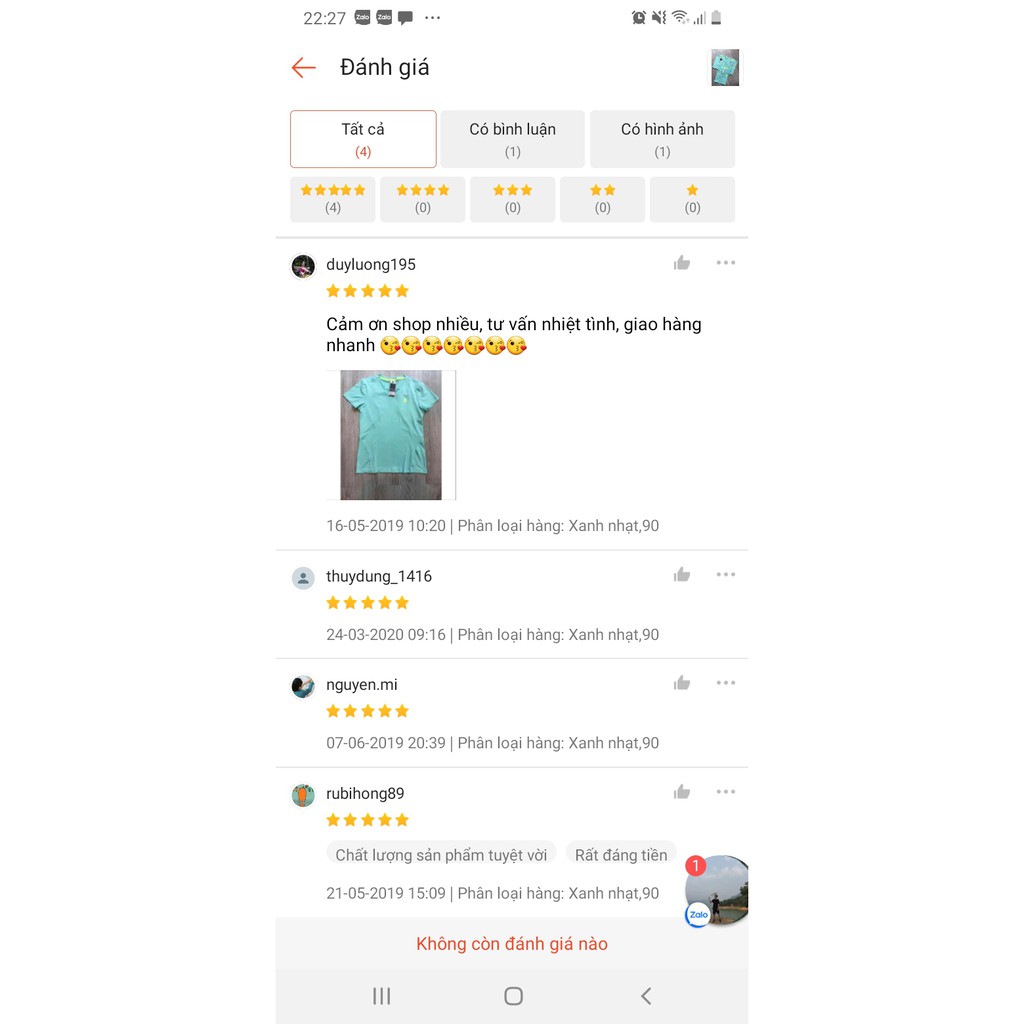
Task: Like rubihong89's review with thumbs-up
Action: click(682, 792)
